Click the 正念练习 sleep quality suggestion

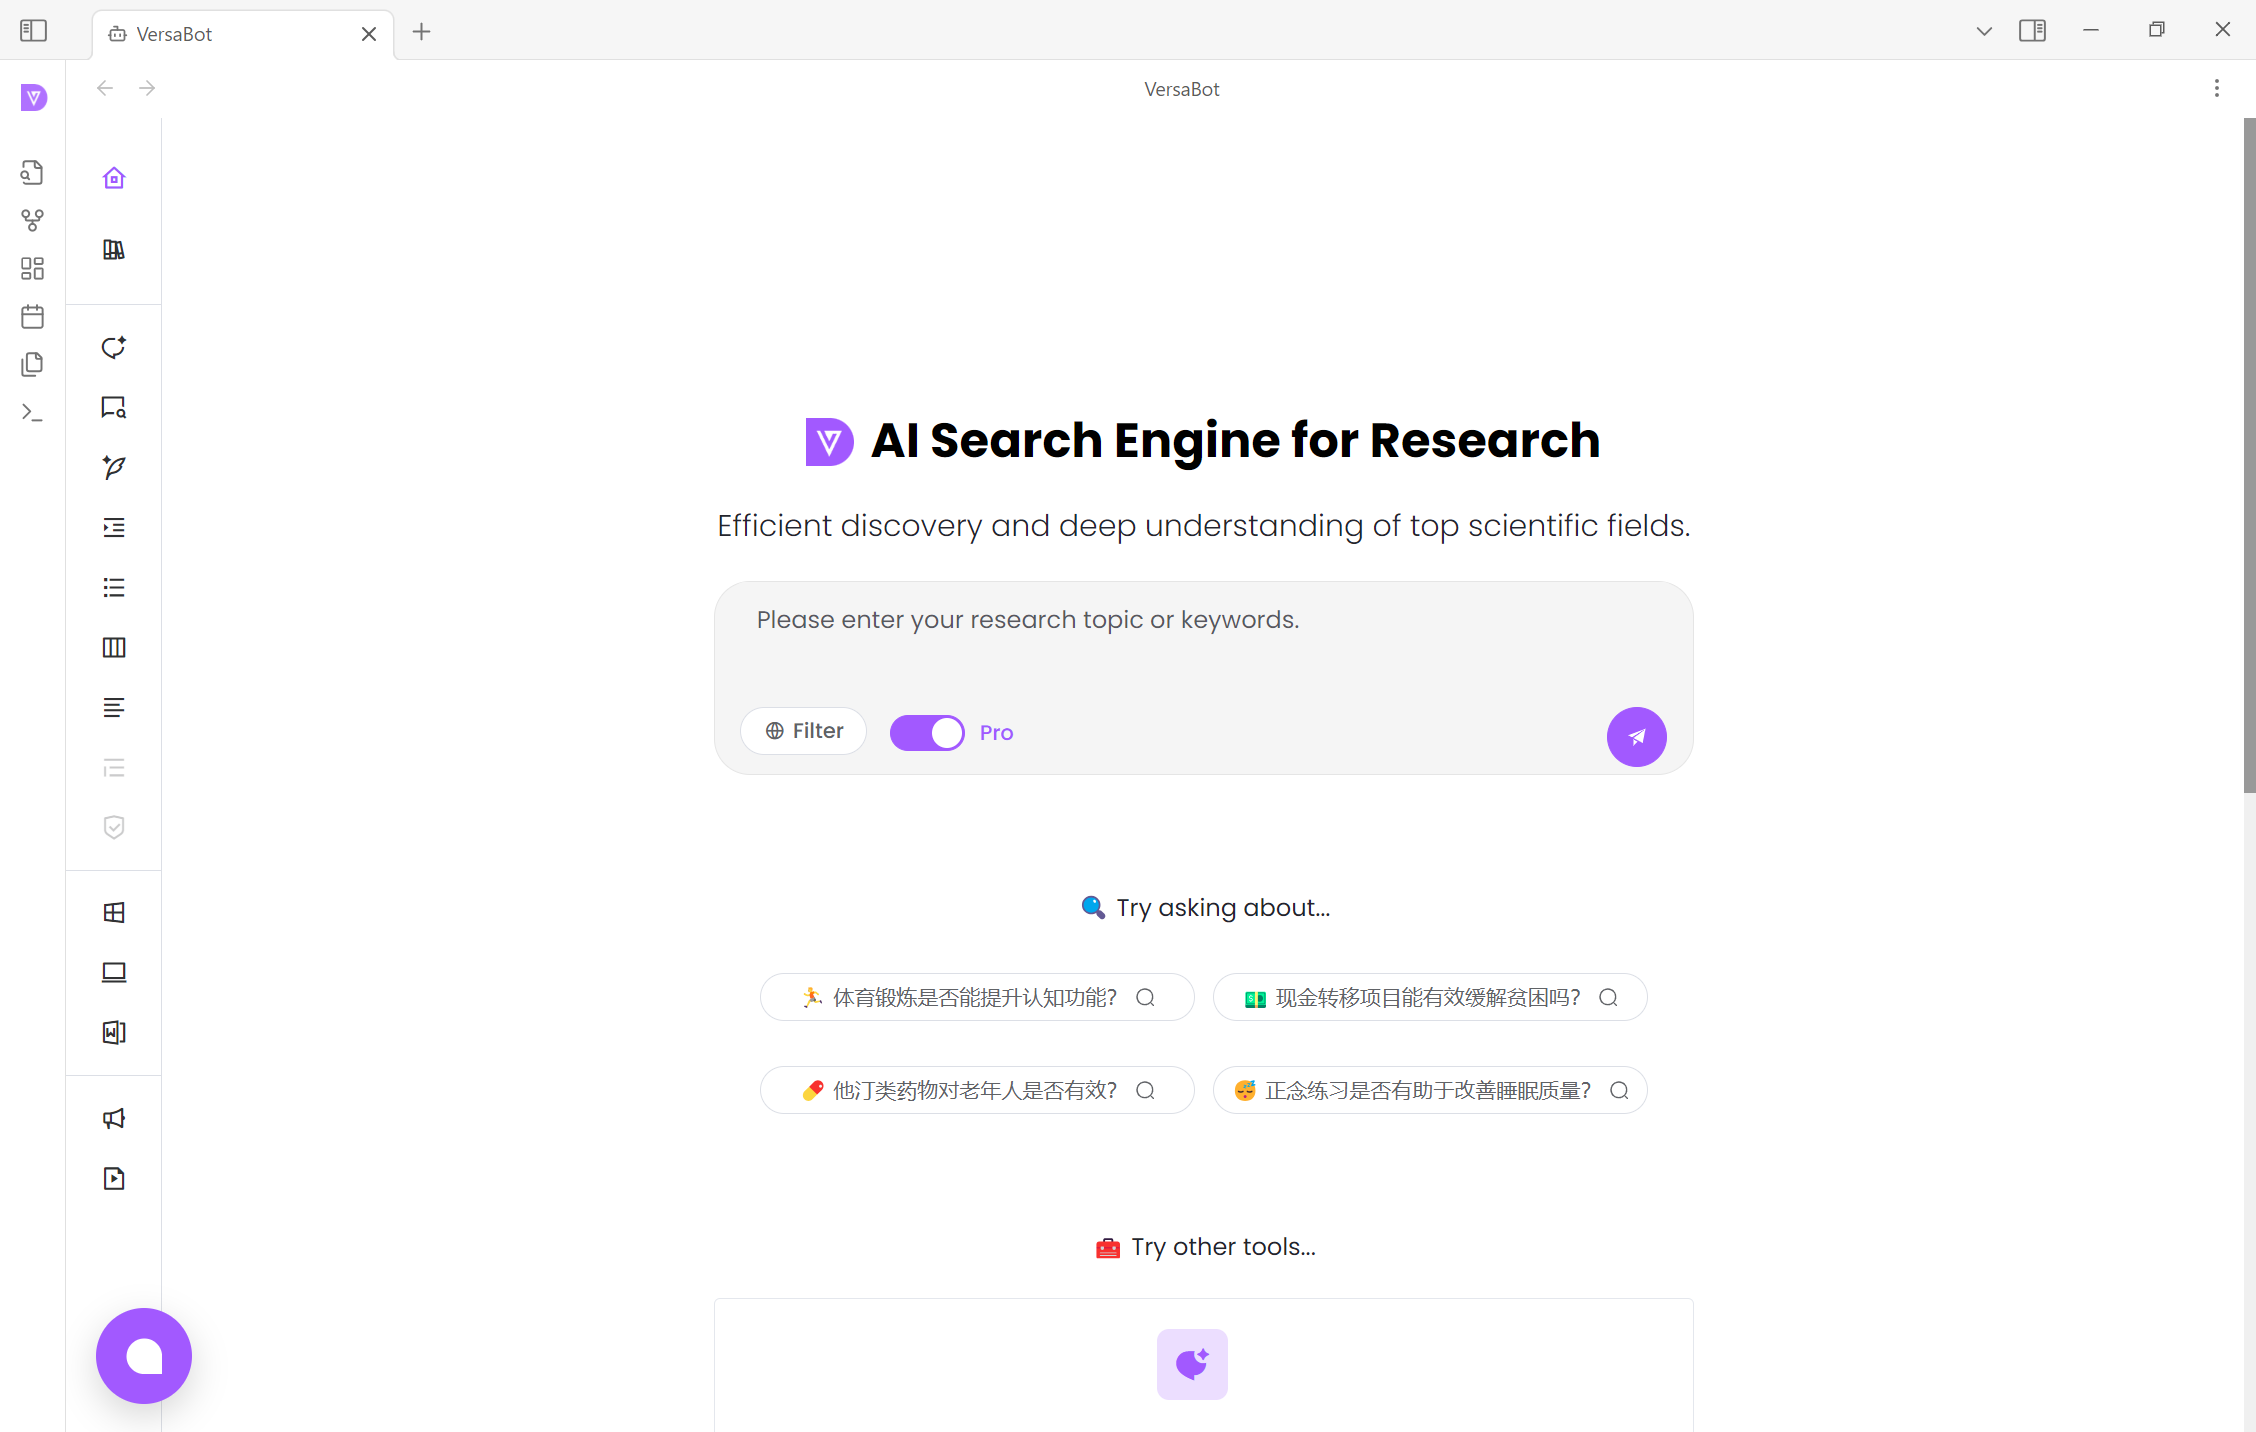tap(1429, 1090)
